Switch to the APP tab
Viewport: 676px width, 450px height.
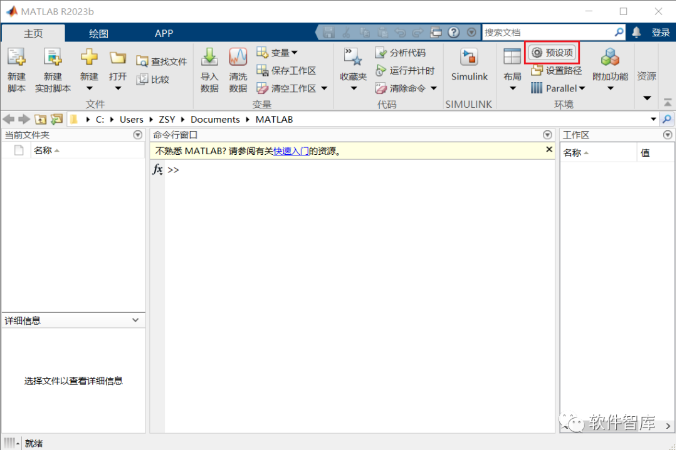coord(164,33)
